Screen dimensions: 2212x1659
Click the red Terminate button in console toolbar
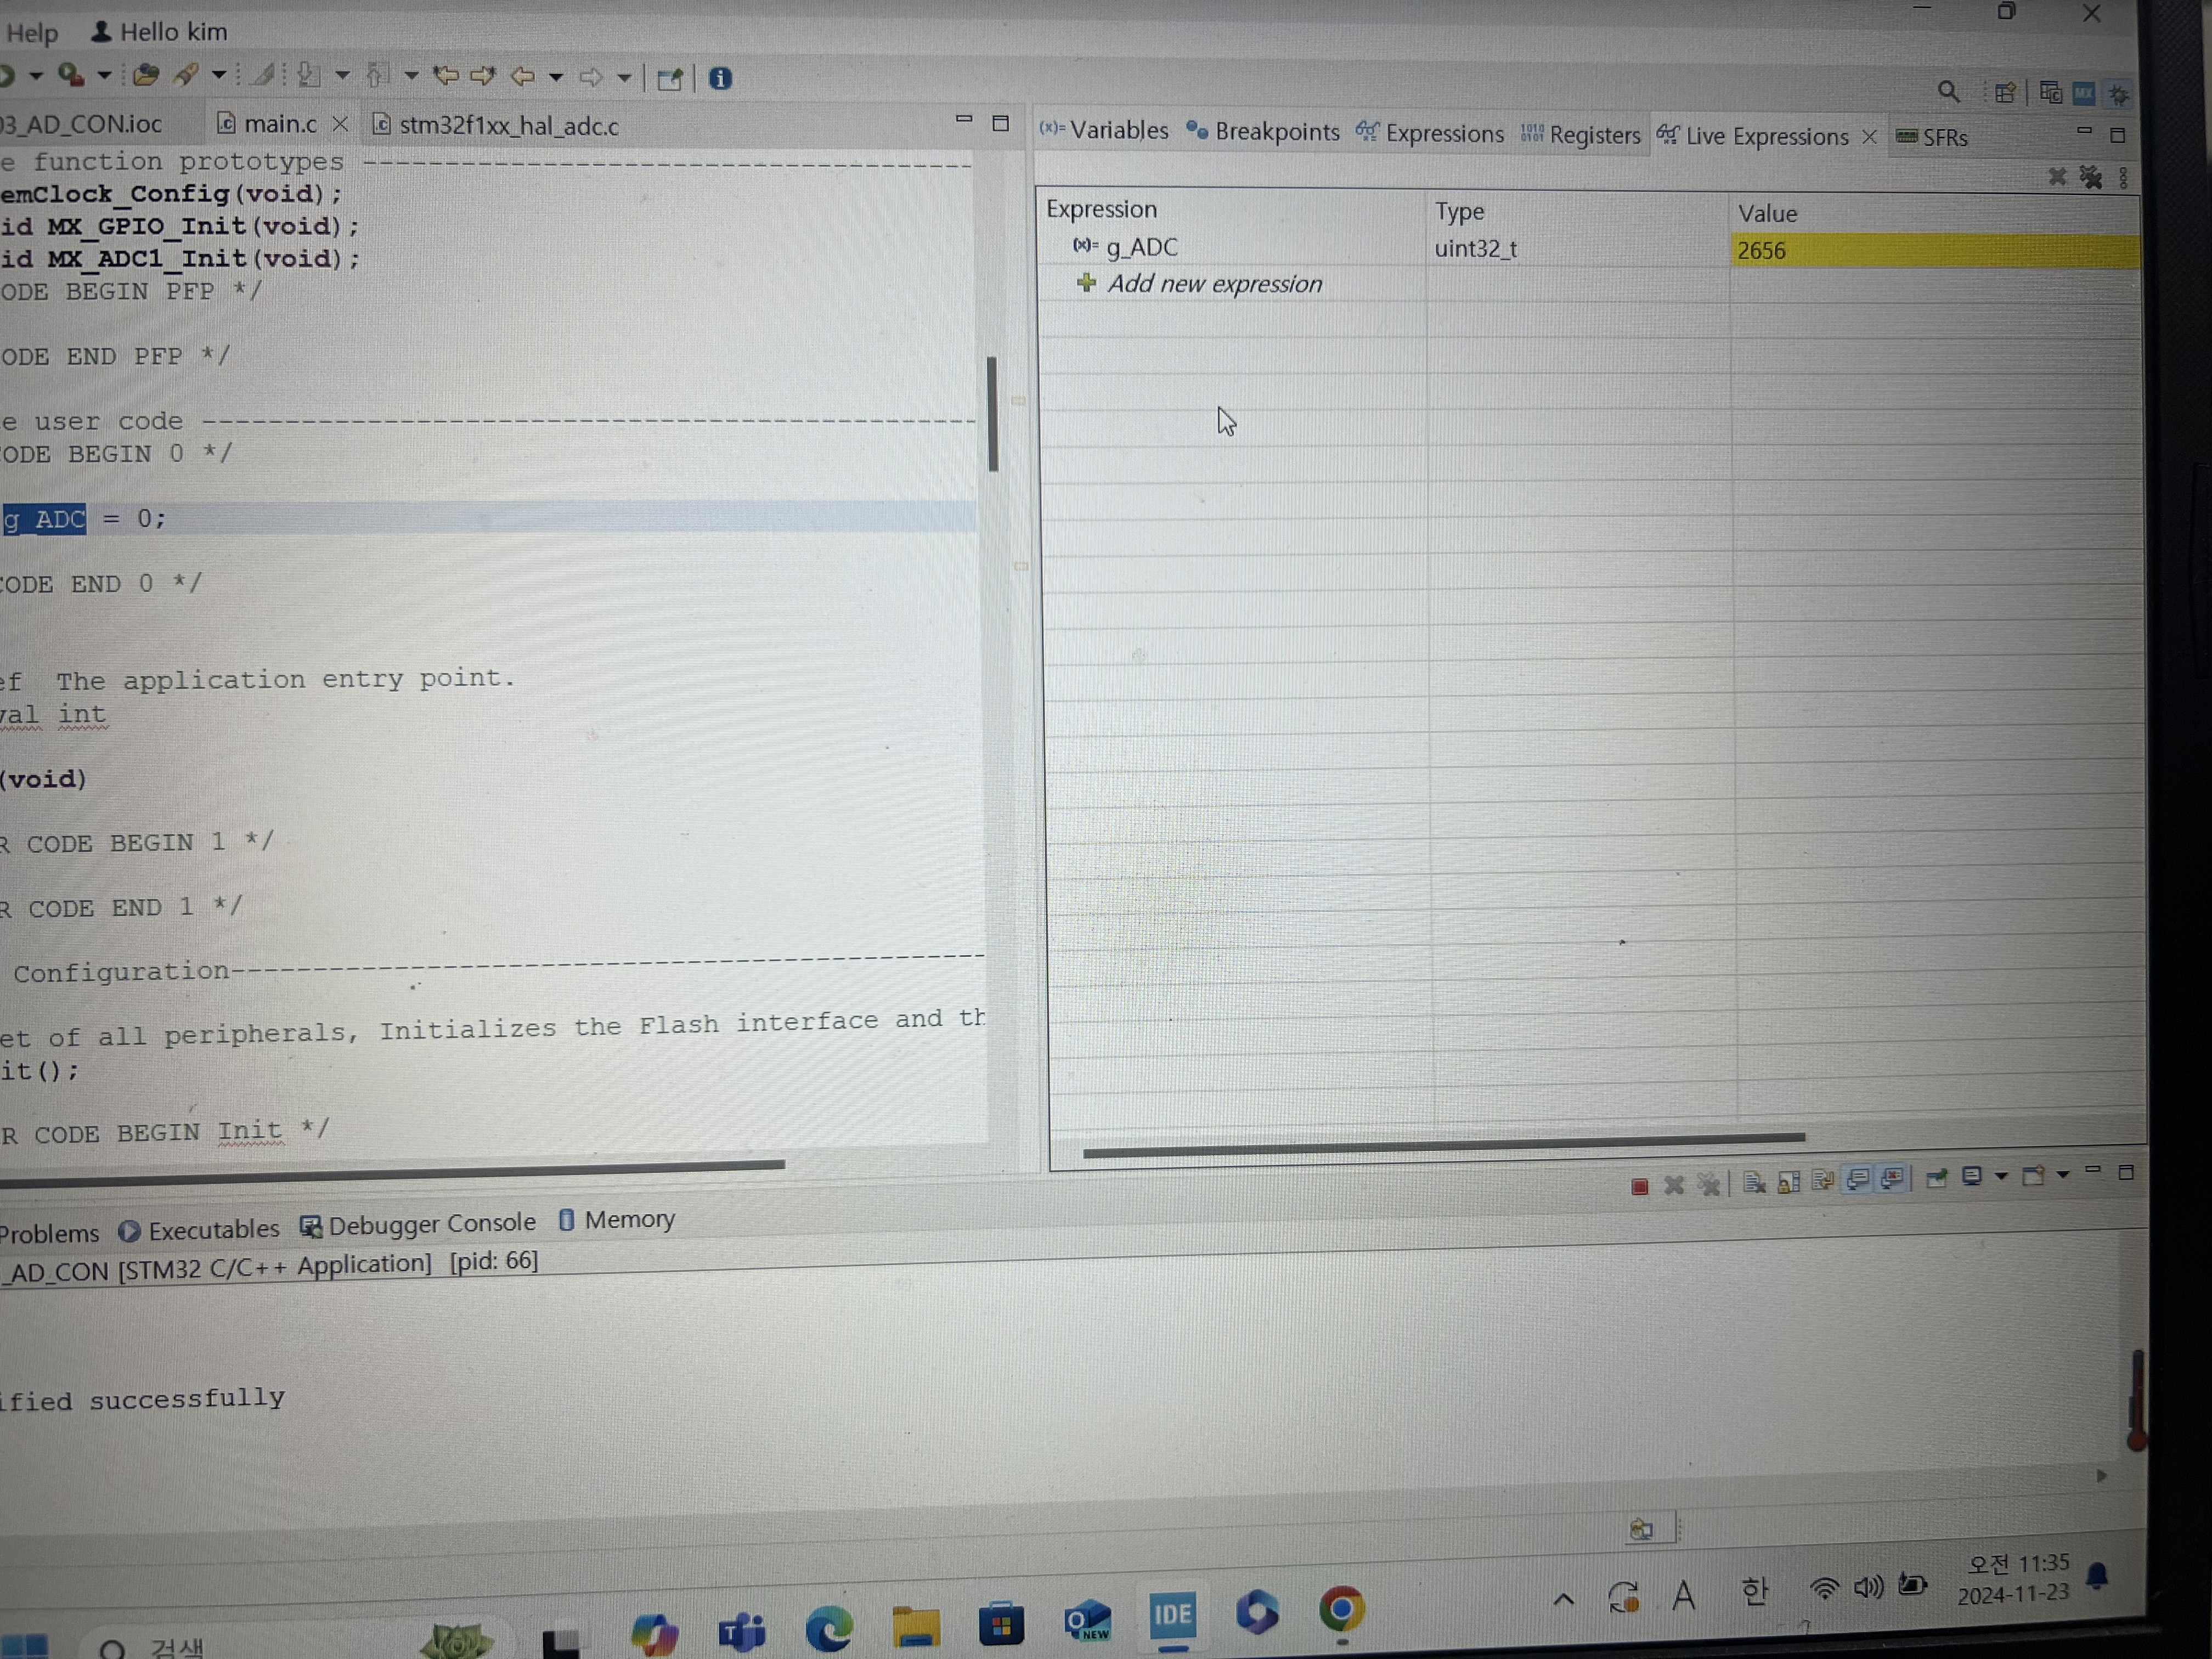click(x=1639, y=1186)
